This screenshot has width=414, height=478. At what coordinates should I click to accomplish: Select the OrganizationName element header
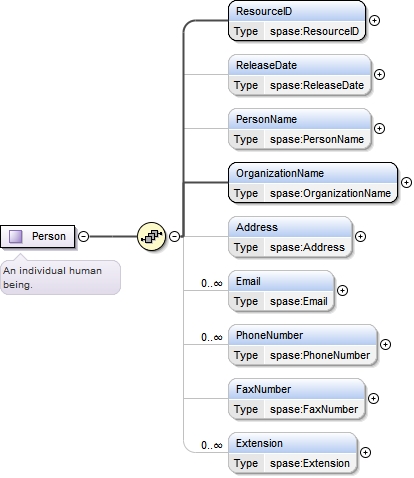(313, 173)
